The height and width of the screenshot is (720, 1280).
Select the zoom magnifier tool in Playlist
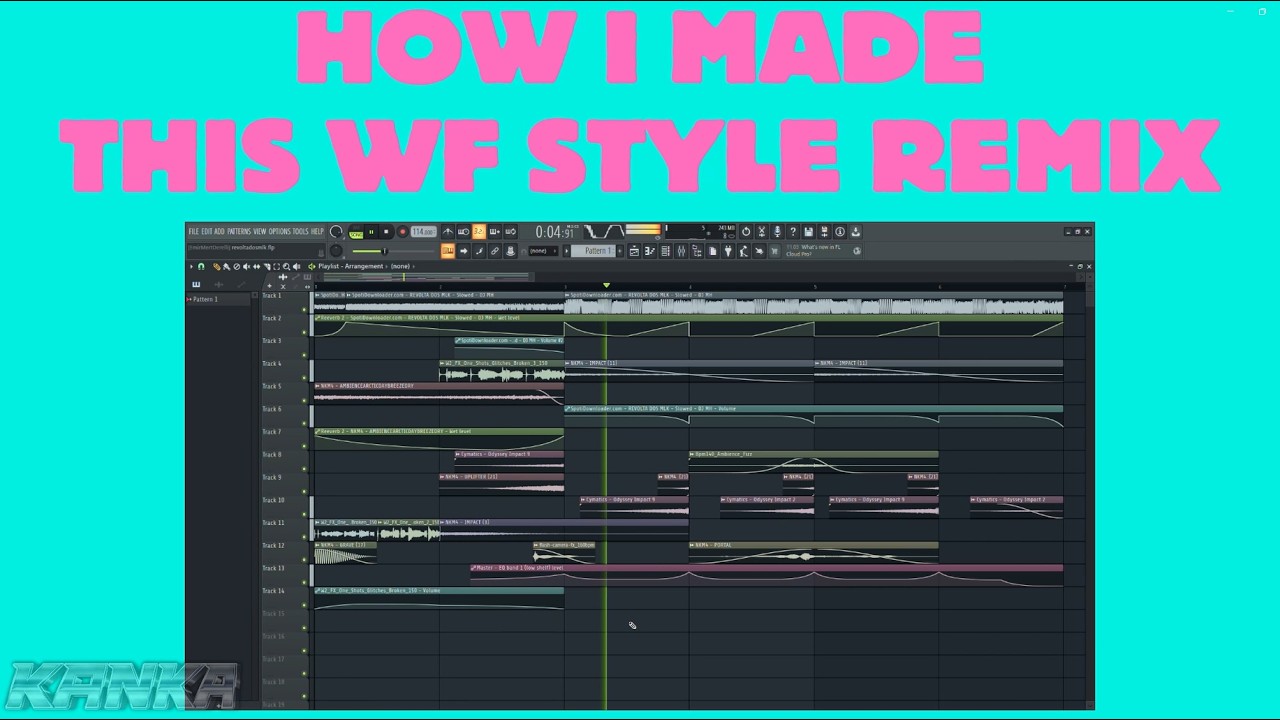(286, 266)
